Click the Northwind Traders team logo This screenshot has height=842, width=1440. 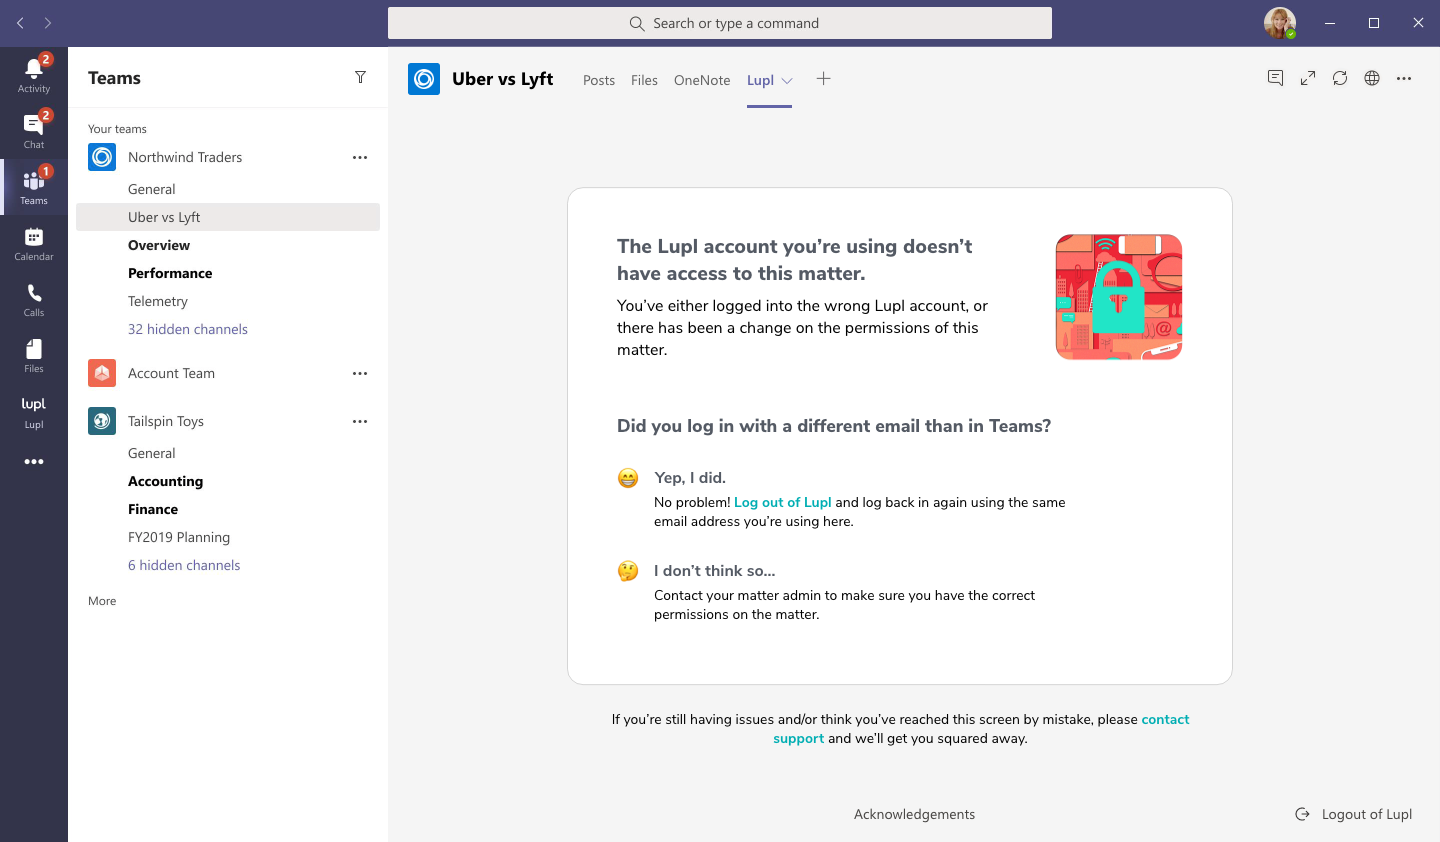tap(102, 157)
